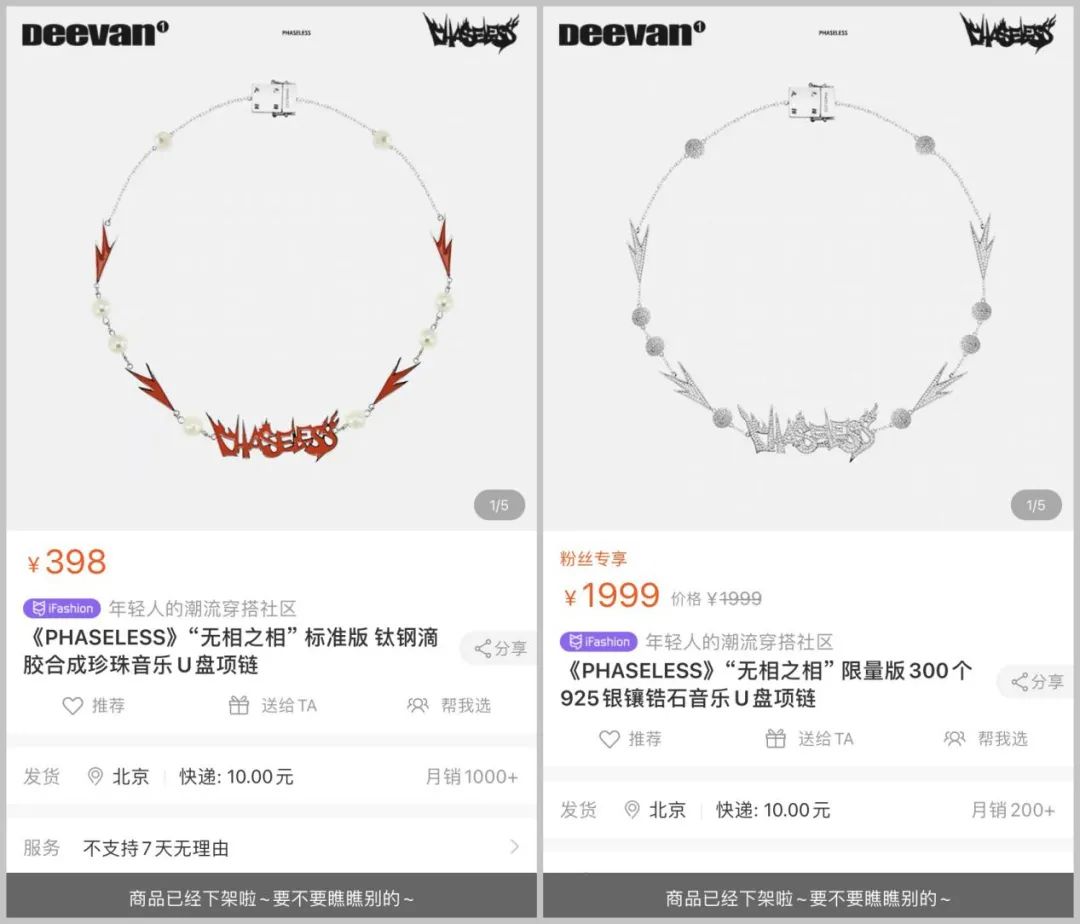Image resolution: width=1080 pixels, height=924 pixels.
Task: Tap the heart 推荐 icon on the right product
Action: 609,739
